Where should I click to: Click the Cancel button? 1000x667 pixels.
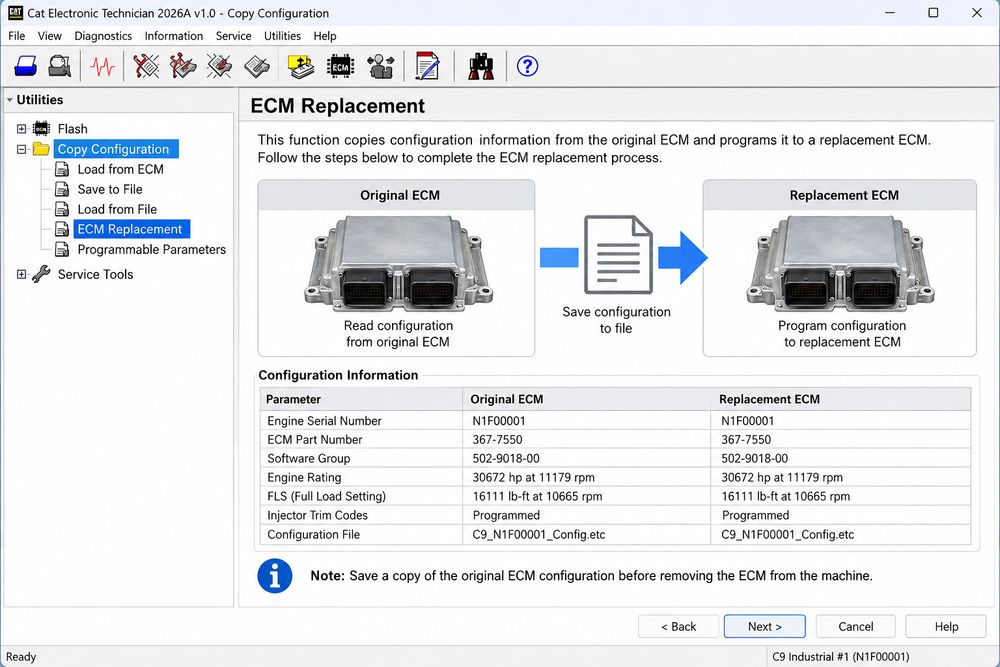point(855,626)
